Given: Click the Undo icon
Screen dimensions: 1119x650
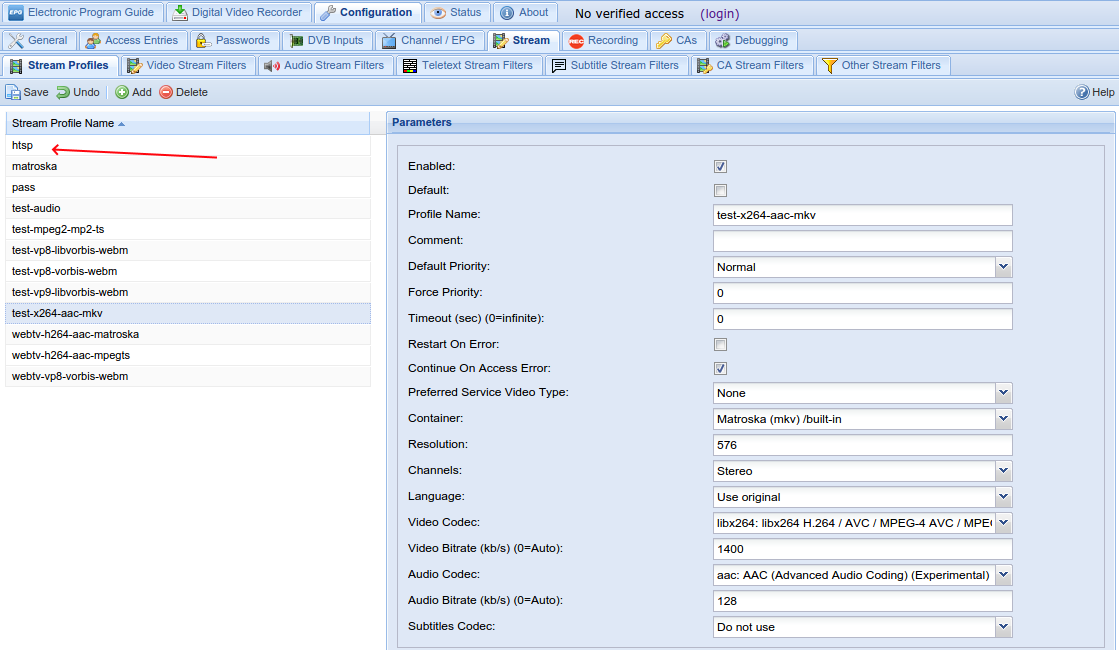Looking at the screenshot, I should [x=63, y=92].
